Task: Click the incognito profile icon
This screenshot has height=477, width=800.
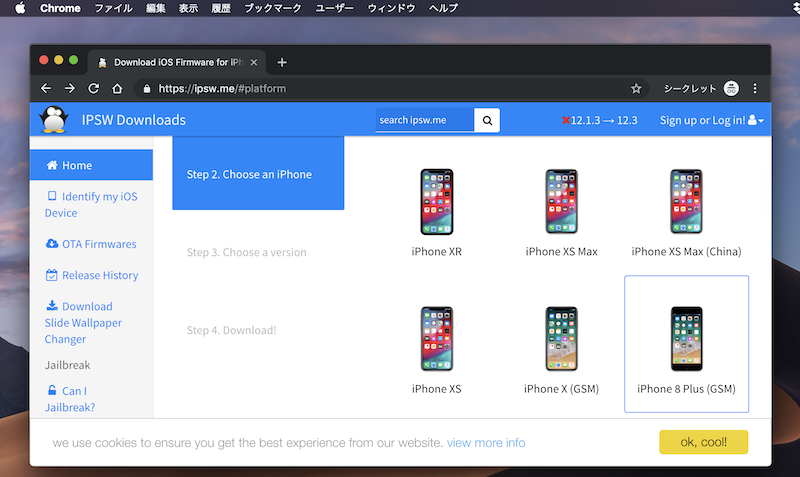Action: (x=731, y=88)
